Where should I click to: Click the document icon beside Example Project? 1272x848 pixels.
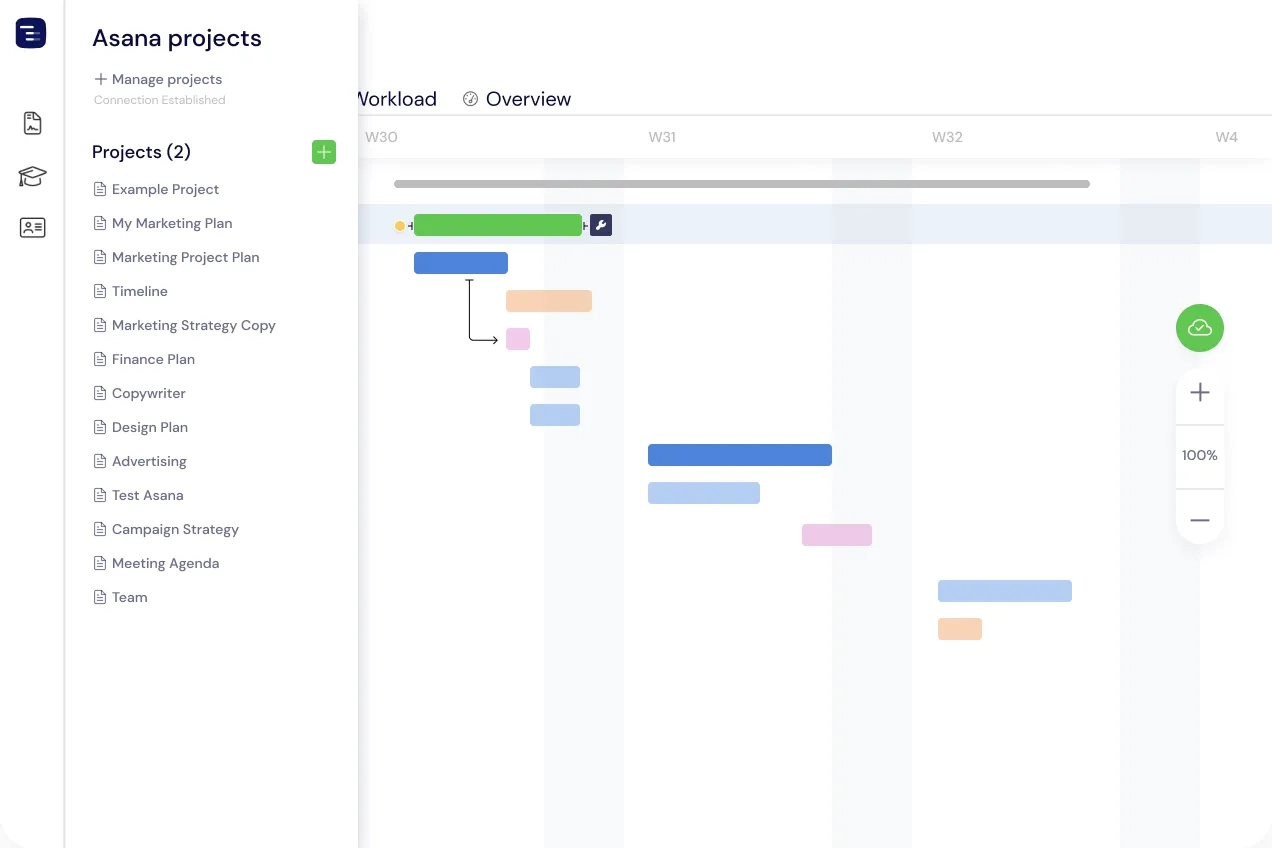[99, 189]
